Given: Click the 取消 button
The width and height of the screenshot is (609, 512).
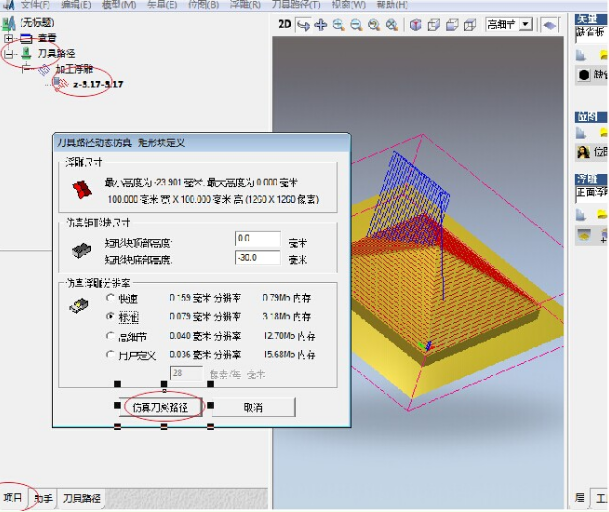Looking at the screenshot, I should (253, 407).
